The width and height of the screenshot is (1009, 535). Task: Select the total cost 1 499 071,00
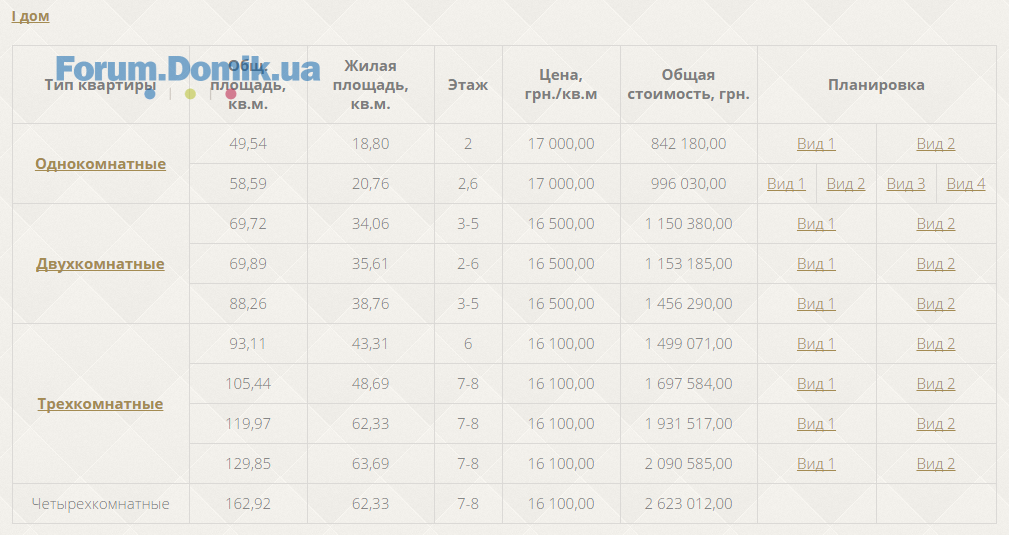[x=689, y=344]
